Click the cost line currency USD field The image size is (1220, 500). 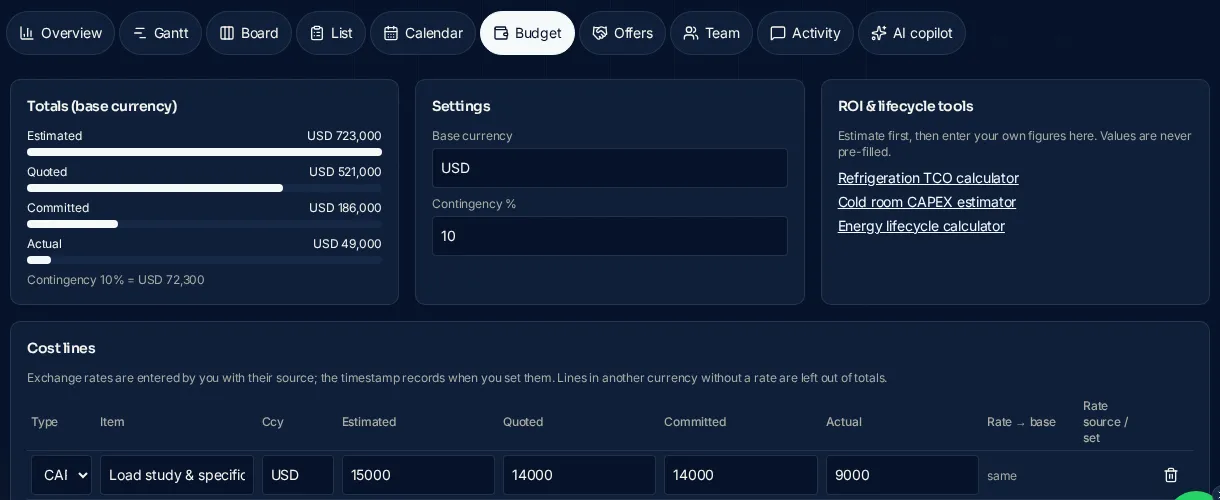click(x=298, y=475)
